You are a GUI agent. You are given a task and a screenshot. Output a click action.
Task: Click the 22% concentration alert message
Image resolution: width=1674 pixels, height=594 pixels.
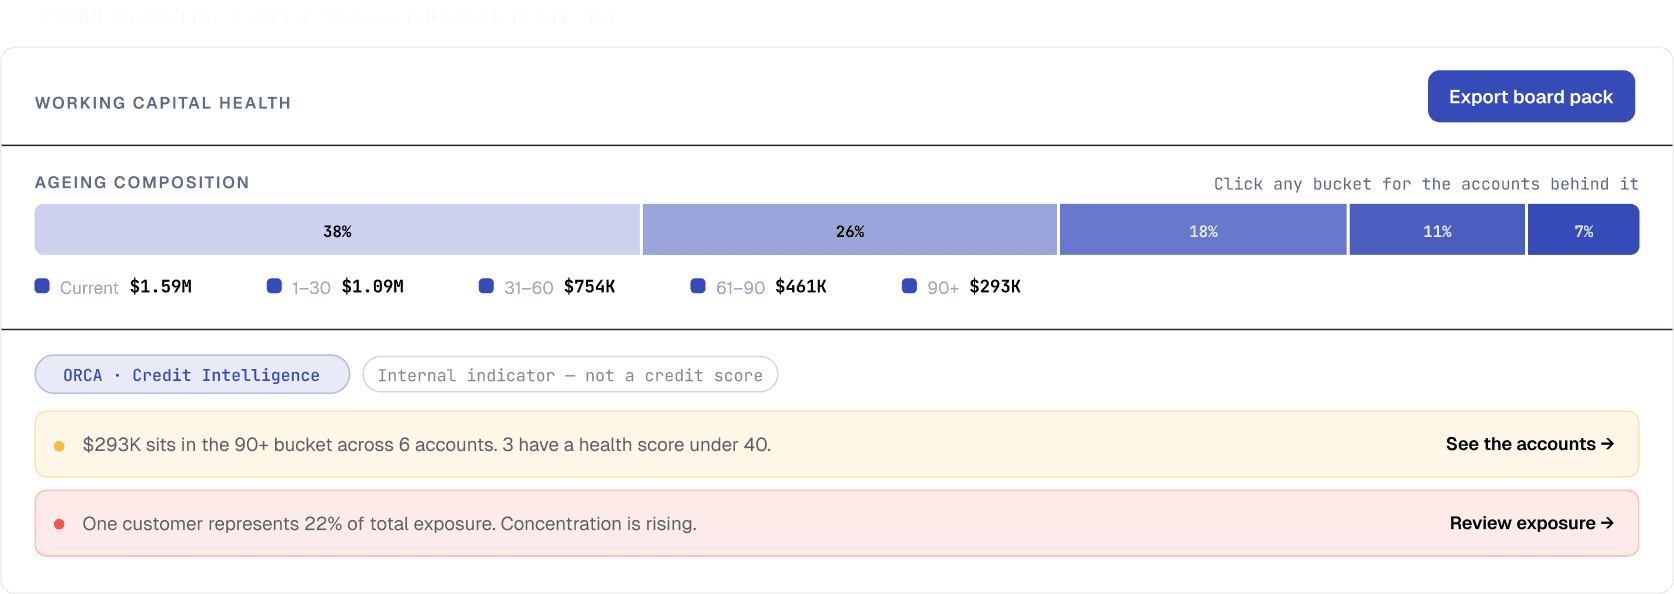(390, 524)
